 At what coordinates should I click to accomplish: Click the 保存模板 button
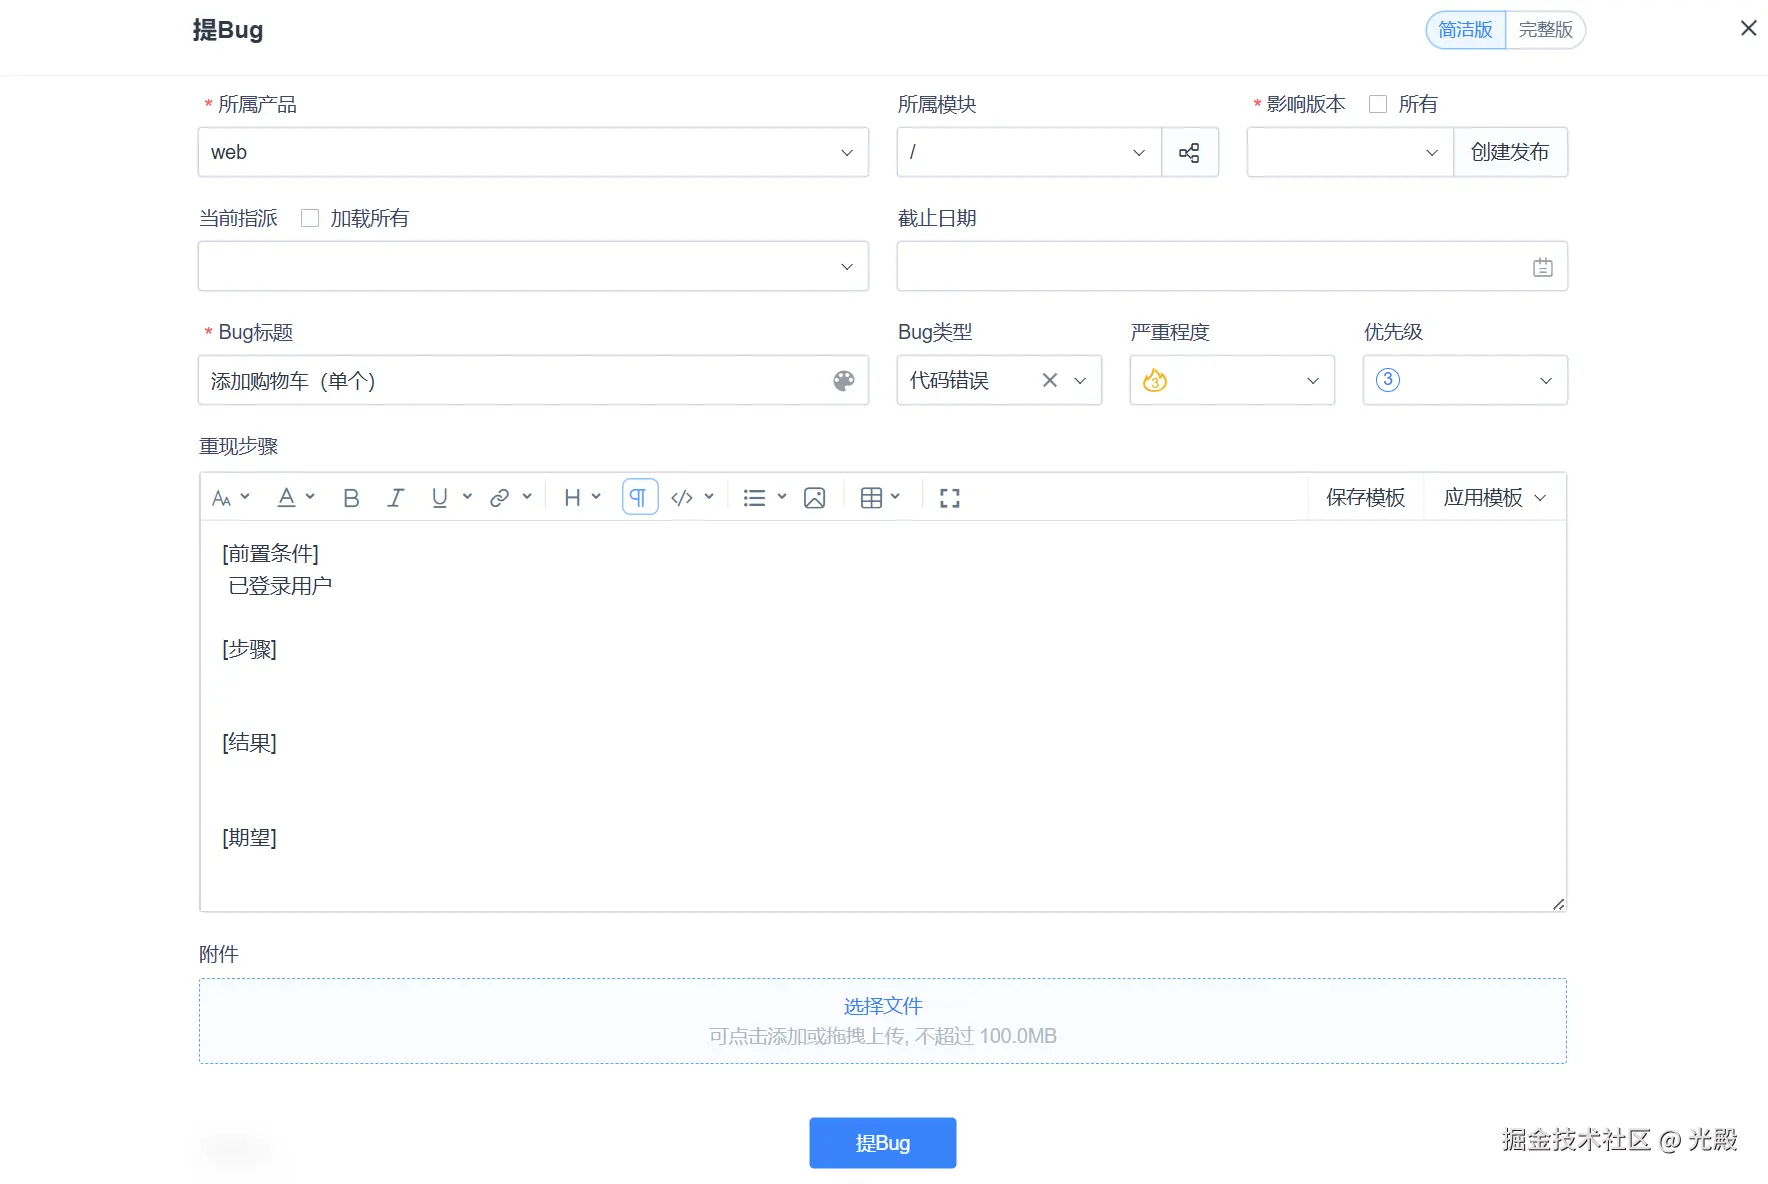click(1366, 497)
